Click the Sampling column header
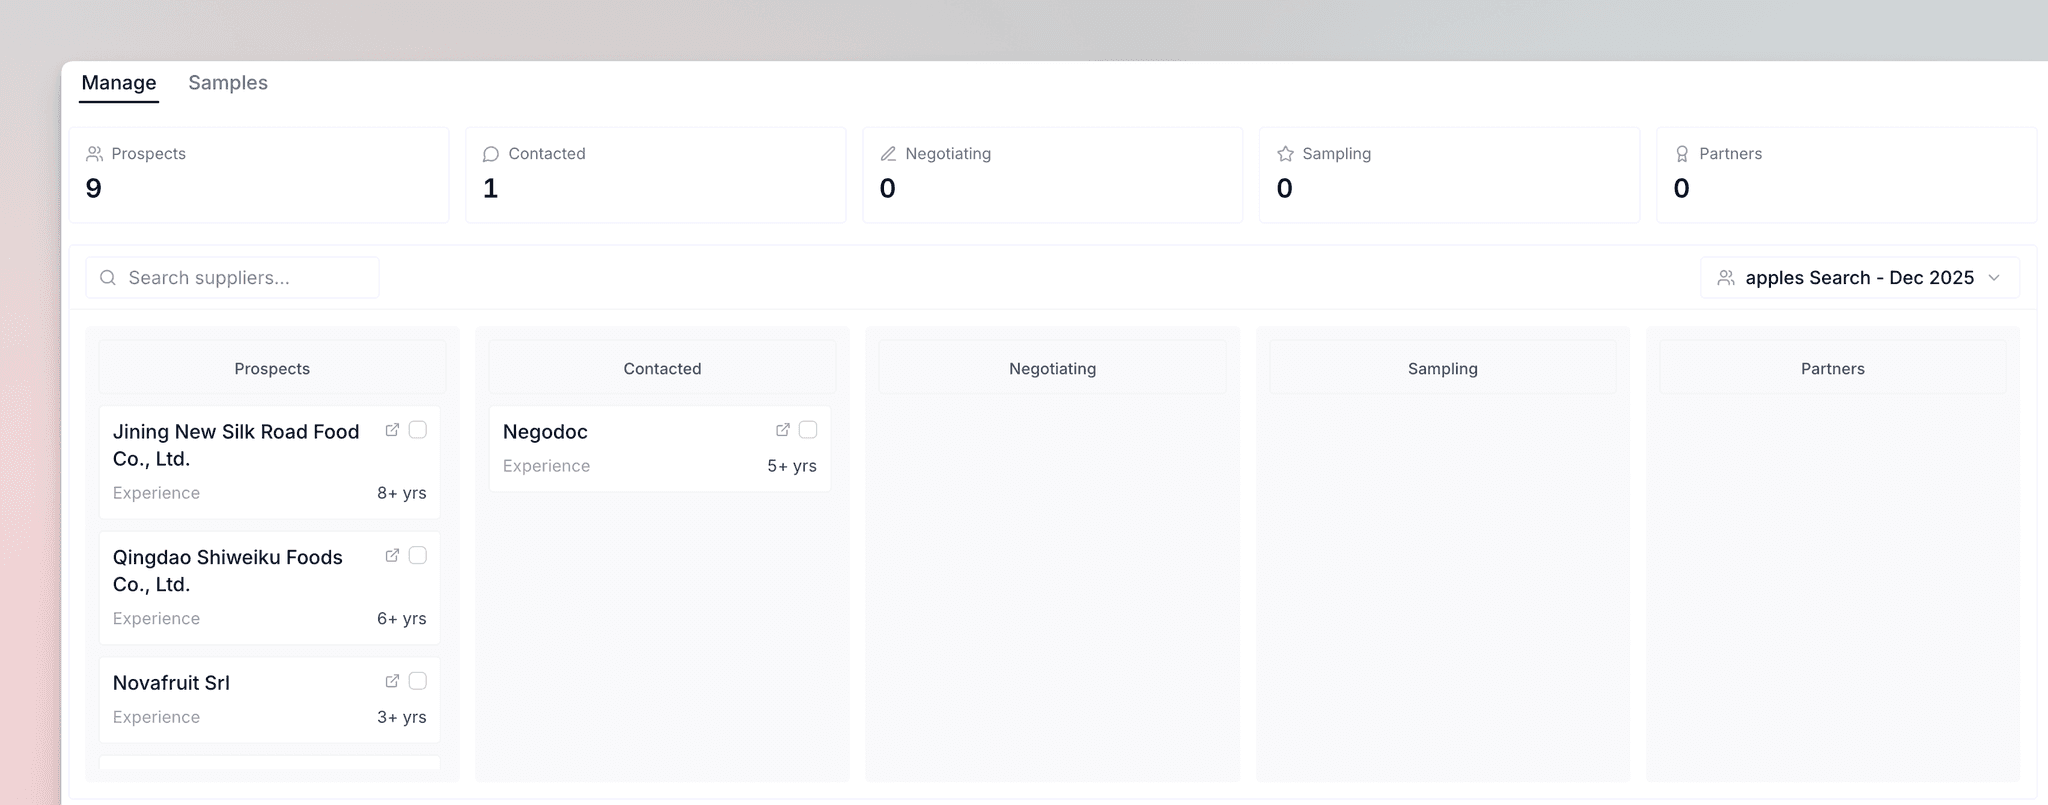Image resolution: width=2048 pixels, height=805 pixels. pyautogui.click(x=1443, y=368)
